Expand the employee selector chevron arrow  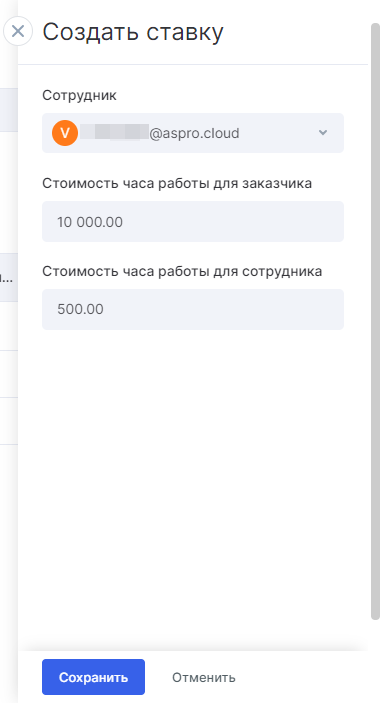[x=322, y=133]
